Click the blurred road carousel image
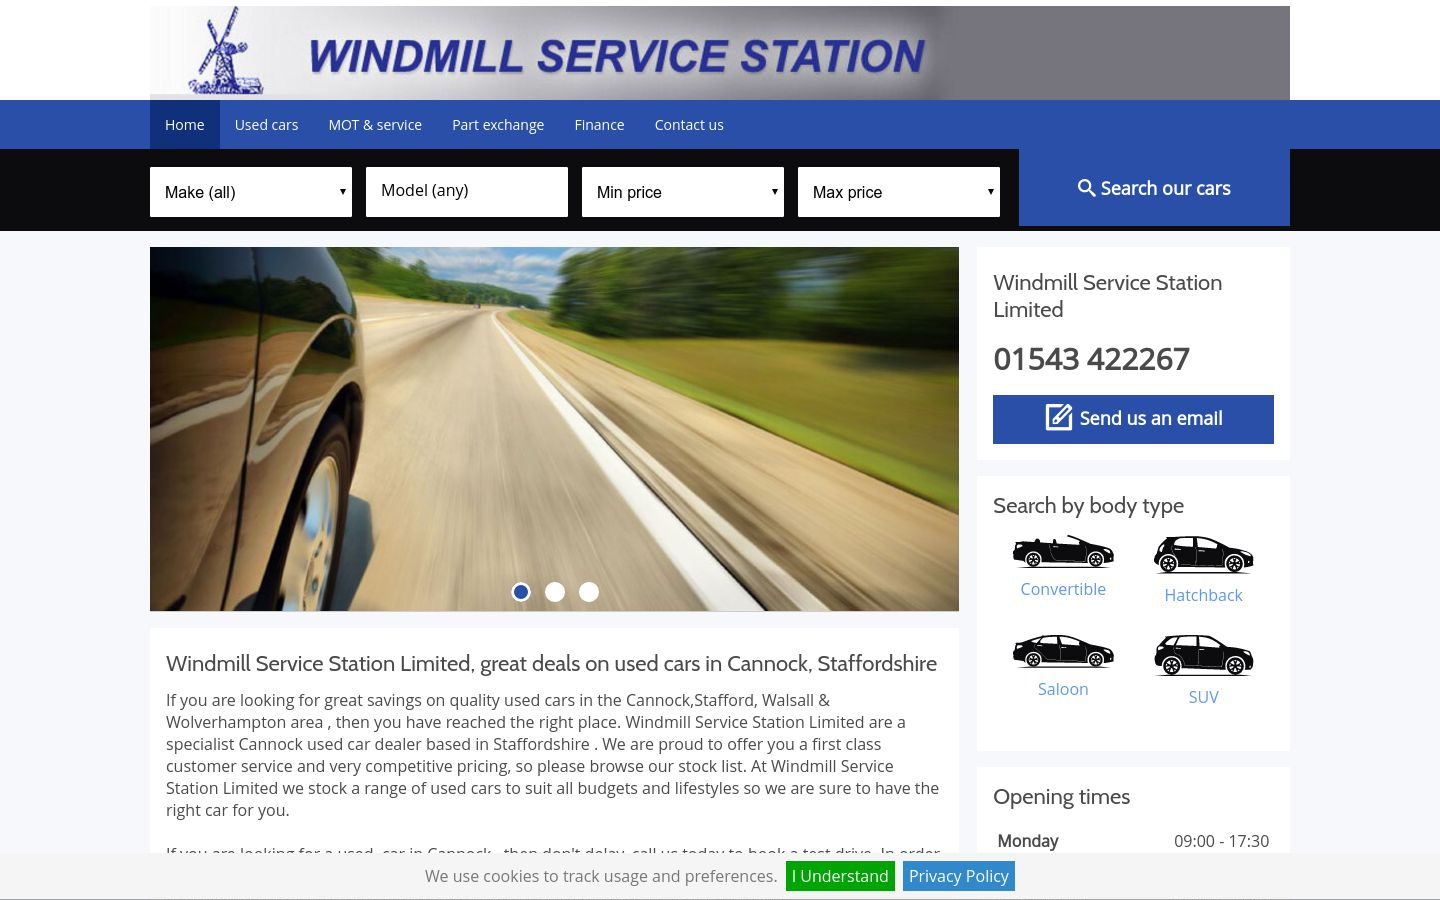Screen dimensions: 1440x900 click(x=554, y=429)
